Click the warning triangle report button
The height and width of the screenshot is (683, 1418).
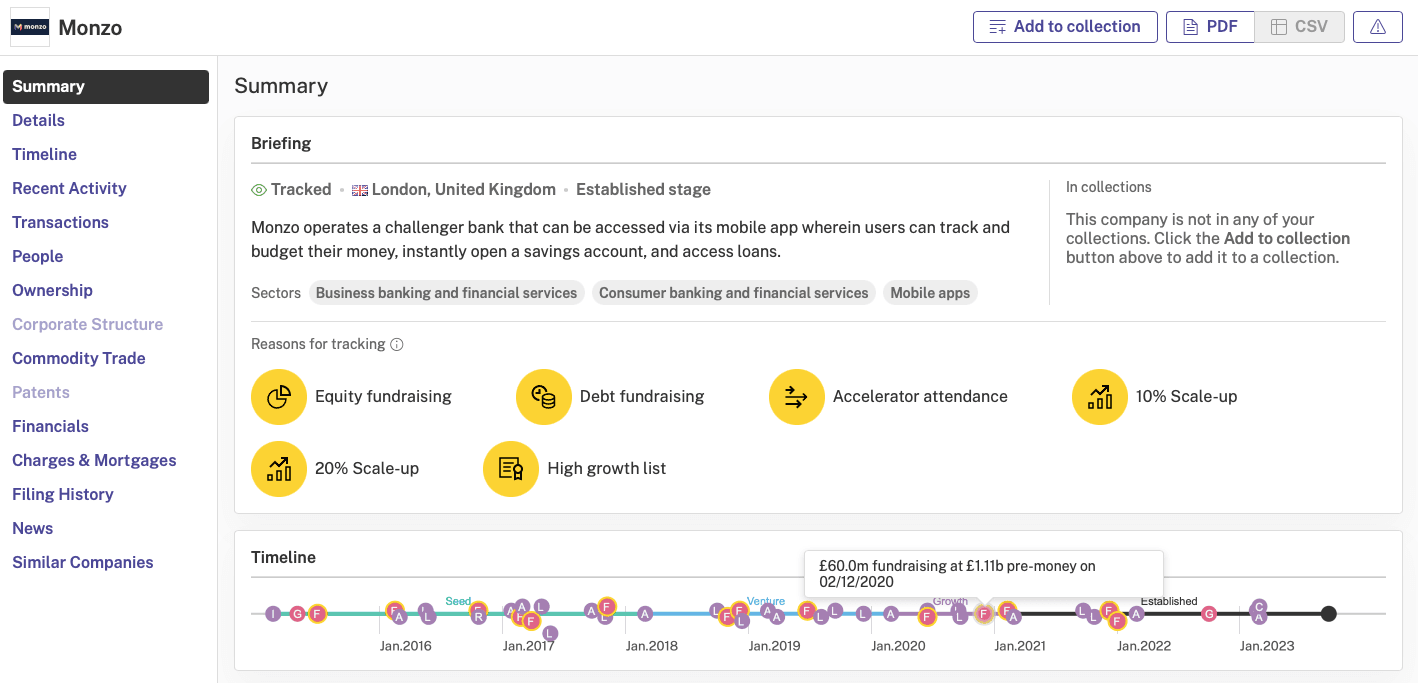point(1378,27)
